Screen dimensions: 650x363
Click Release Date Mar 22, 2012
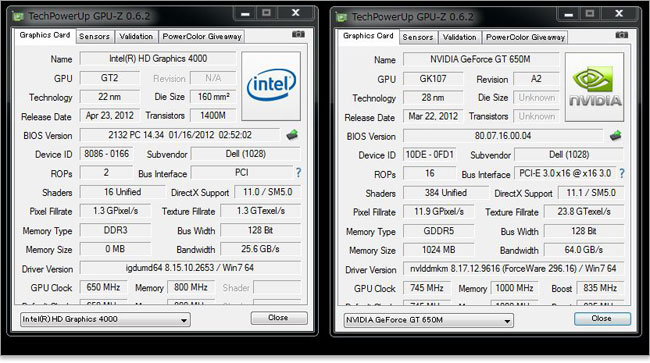[433, 116]
